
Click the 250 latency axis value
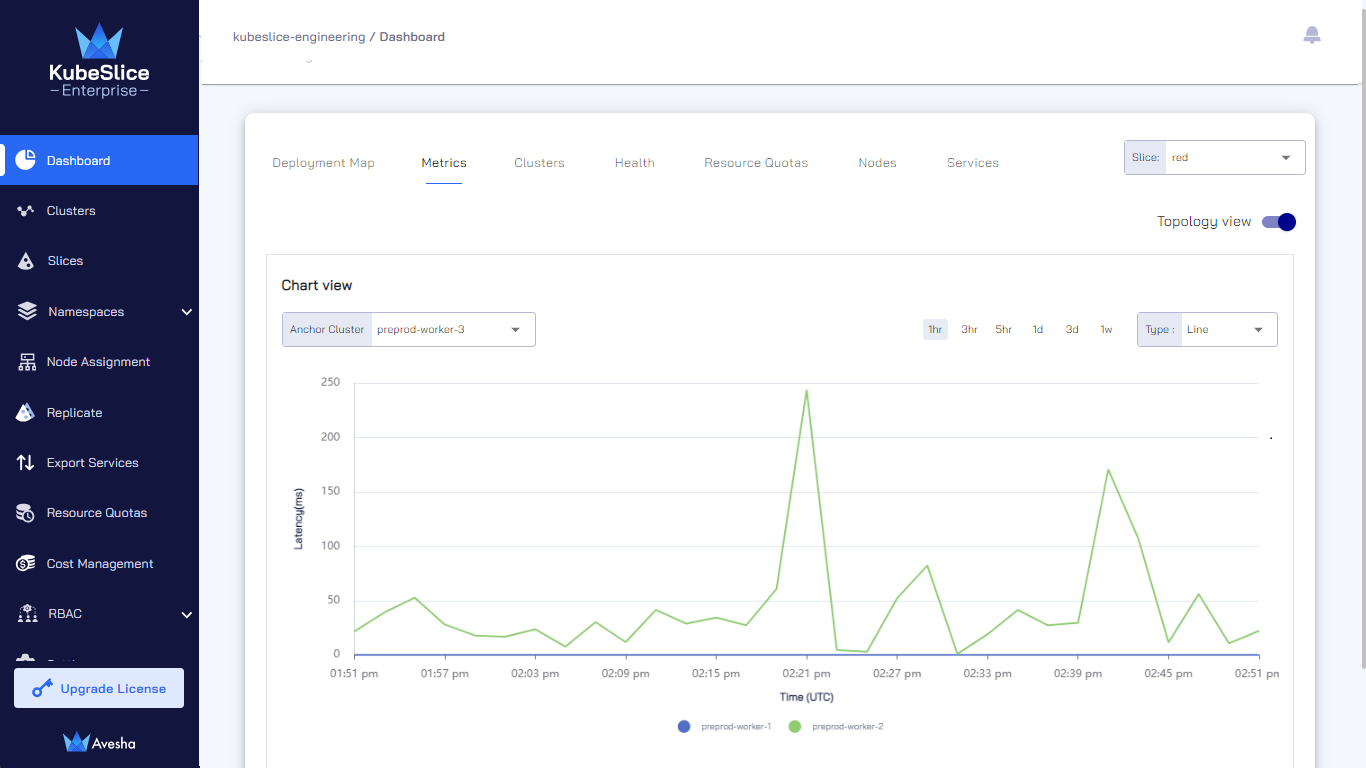(330, 383)
